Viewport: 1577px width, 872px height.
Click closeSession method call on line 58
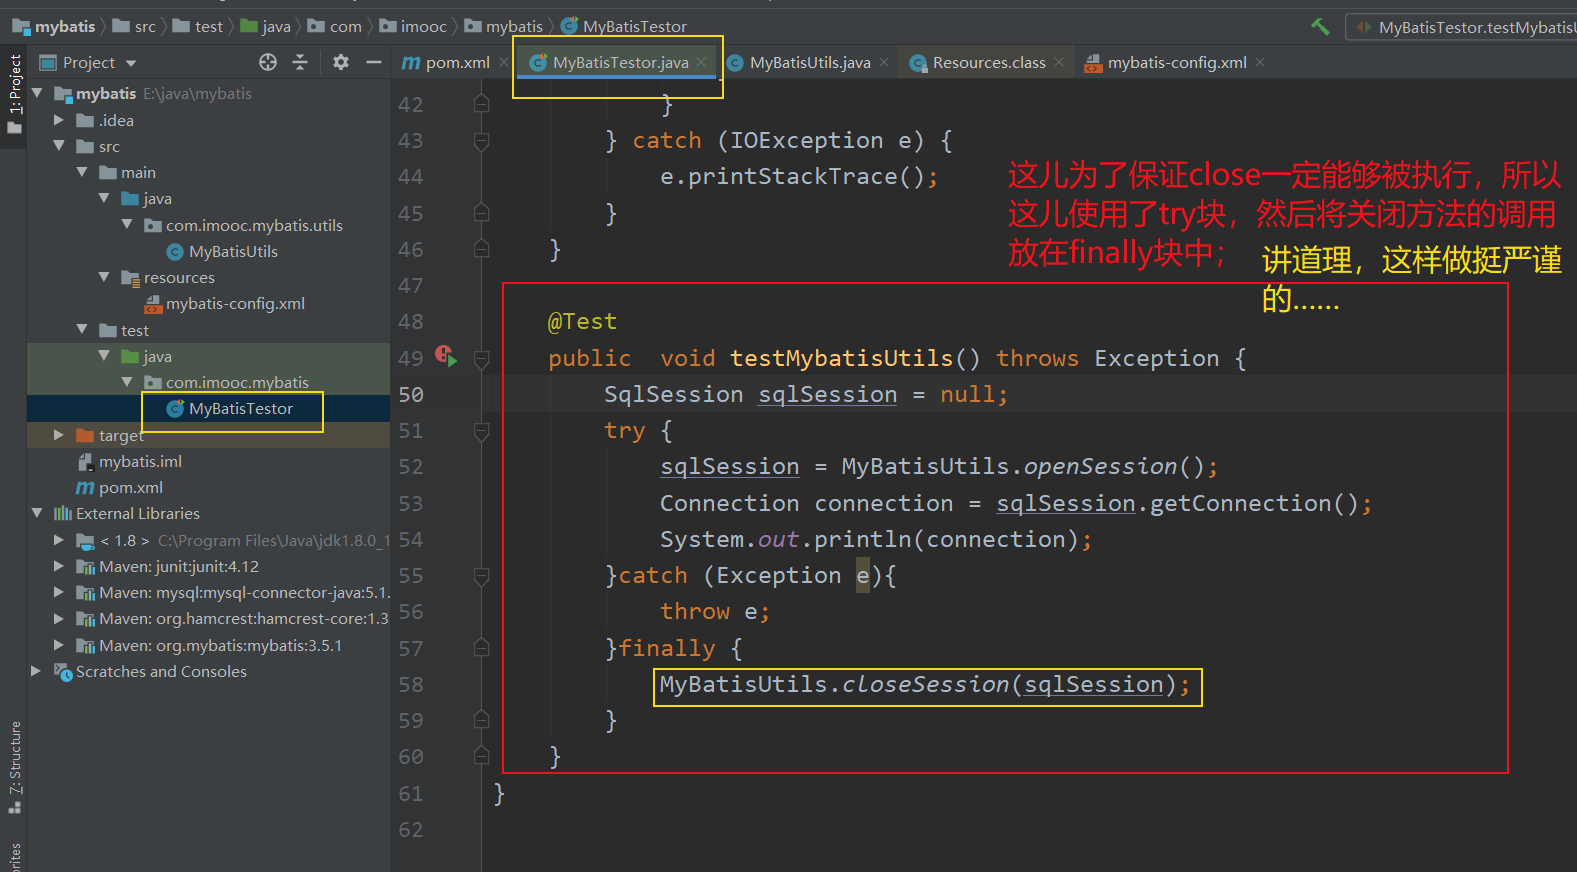[x=926, y=685]
